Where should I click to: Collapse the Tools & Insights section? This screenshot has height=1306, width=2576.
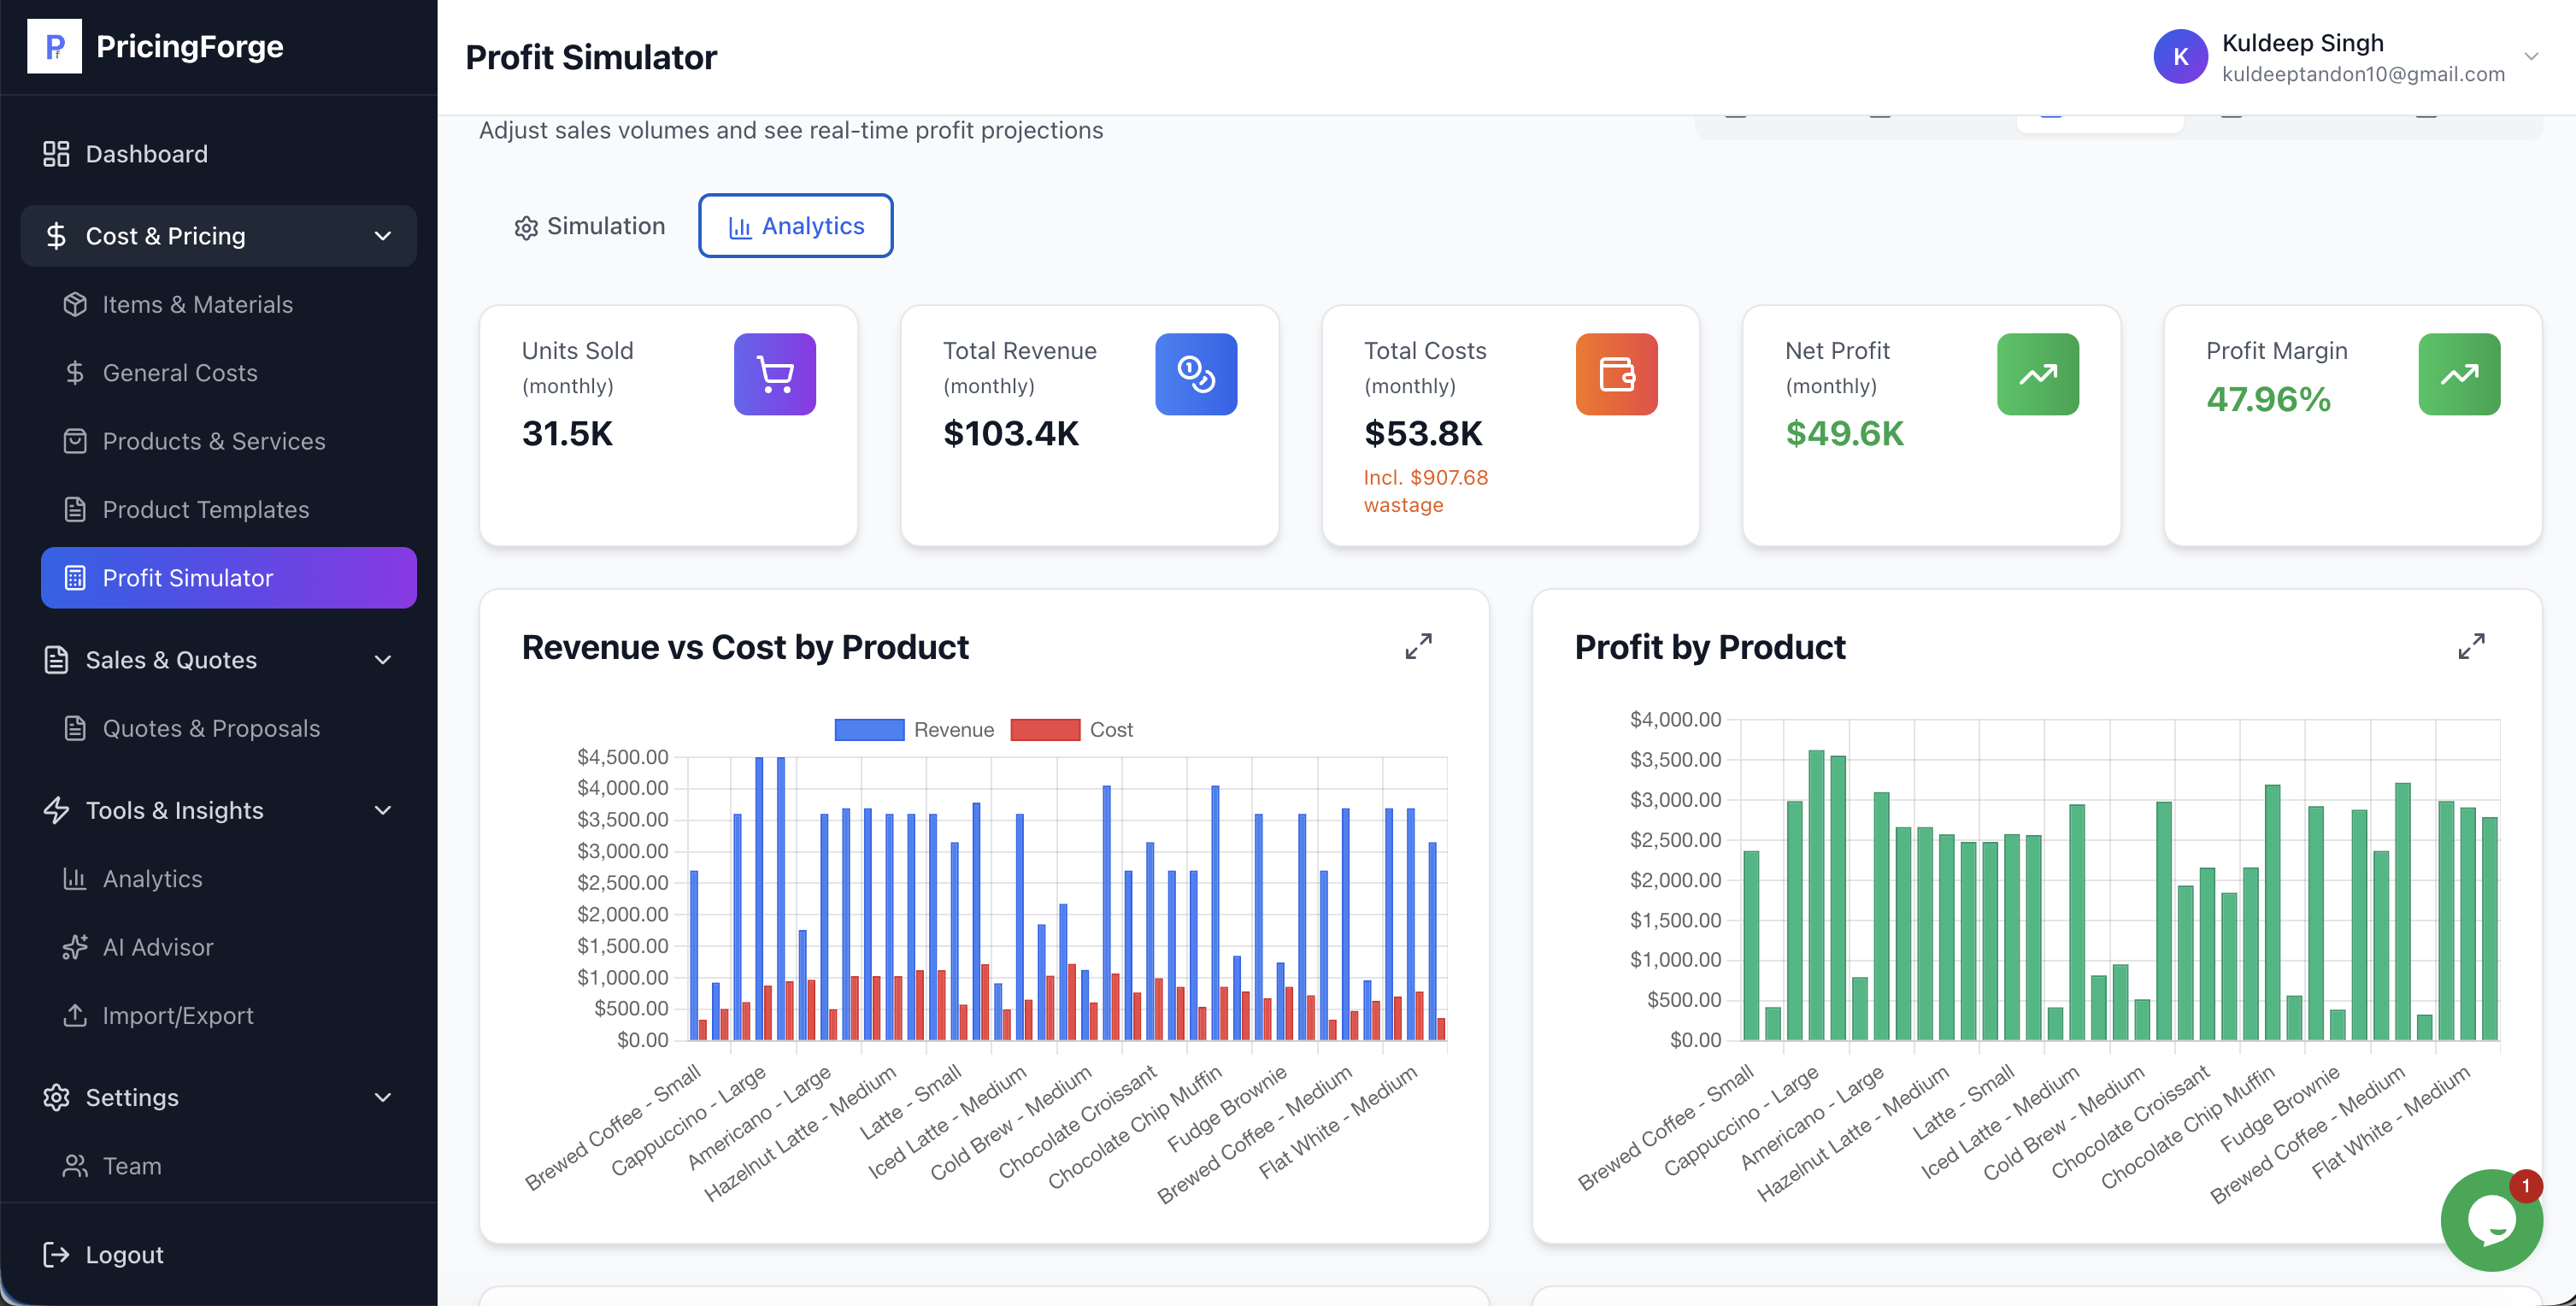click(x=382, y=810)
